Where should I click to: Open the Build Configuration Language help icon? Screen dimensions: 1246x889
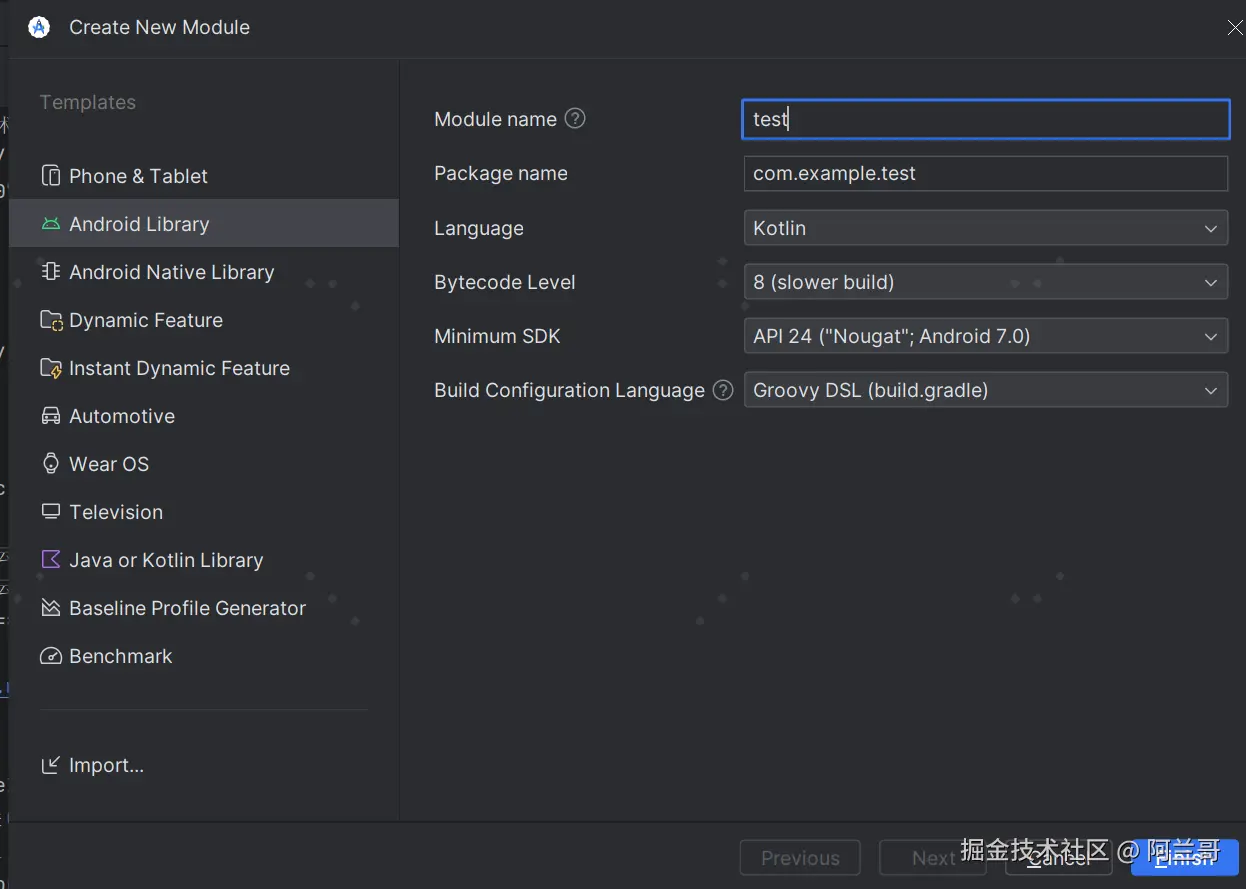723,390
